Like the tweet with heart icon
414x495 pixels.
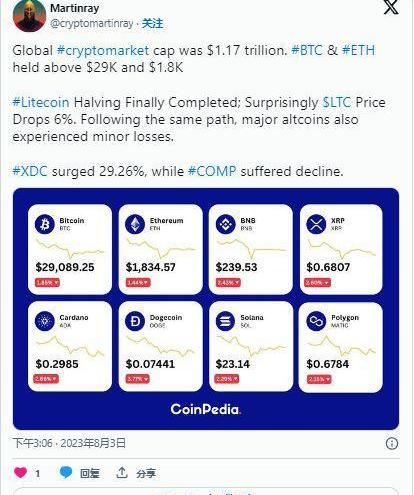coord(20,472)
